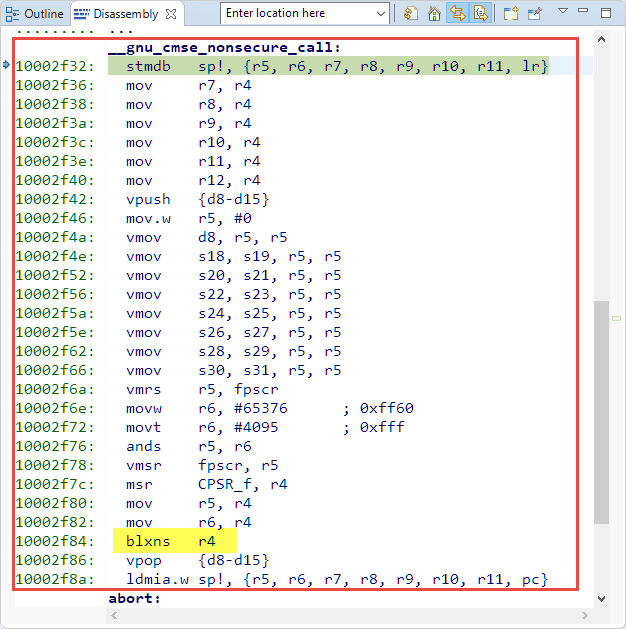
Task: Toggle the Show Source button
Action: click(481, 14)
